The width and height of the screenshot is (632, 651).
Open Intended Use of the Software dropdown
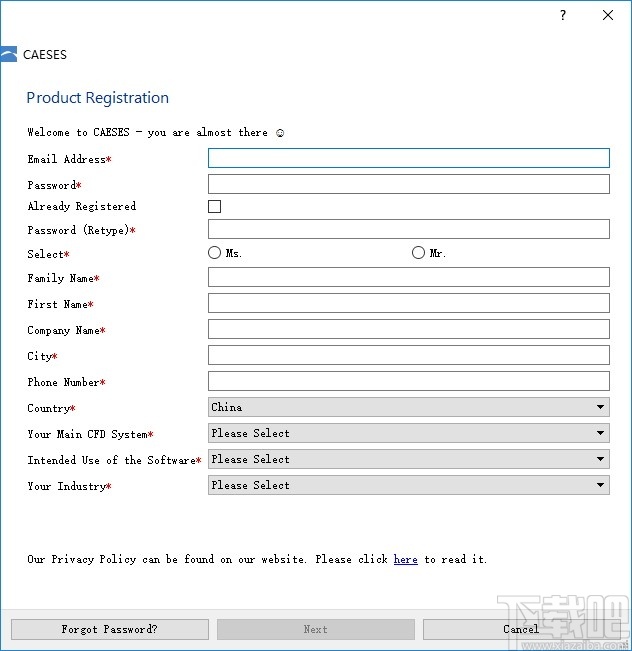pos(408,459)
